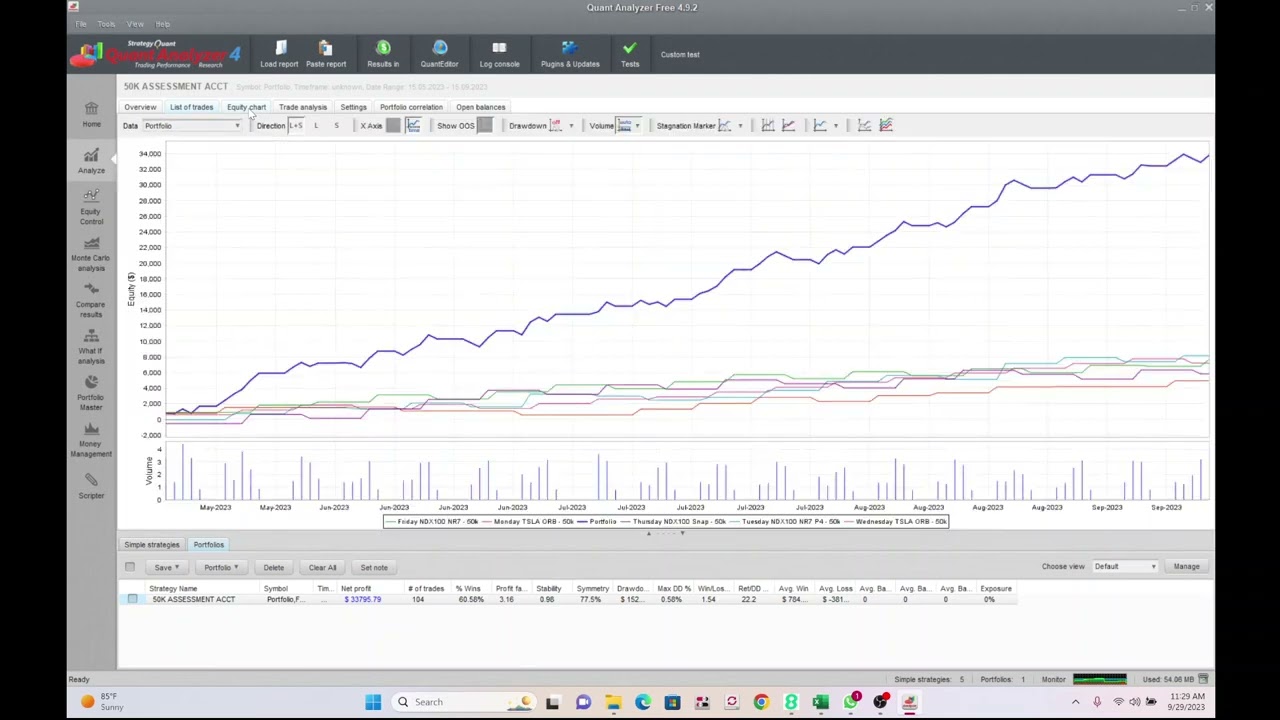The height and width of the screenshot is (720, 1280).
Task: Launch QuantEditor from the toolbar
Action: coord(439,55)
